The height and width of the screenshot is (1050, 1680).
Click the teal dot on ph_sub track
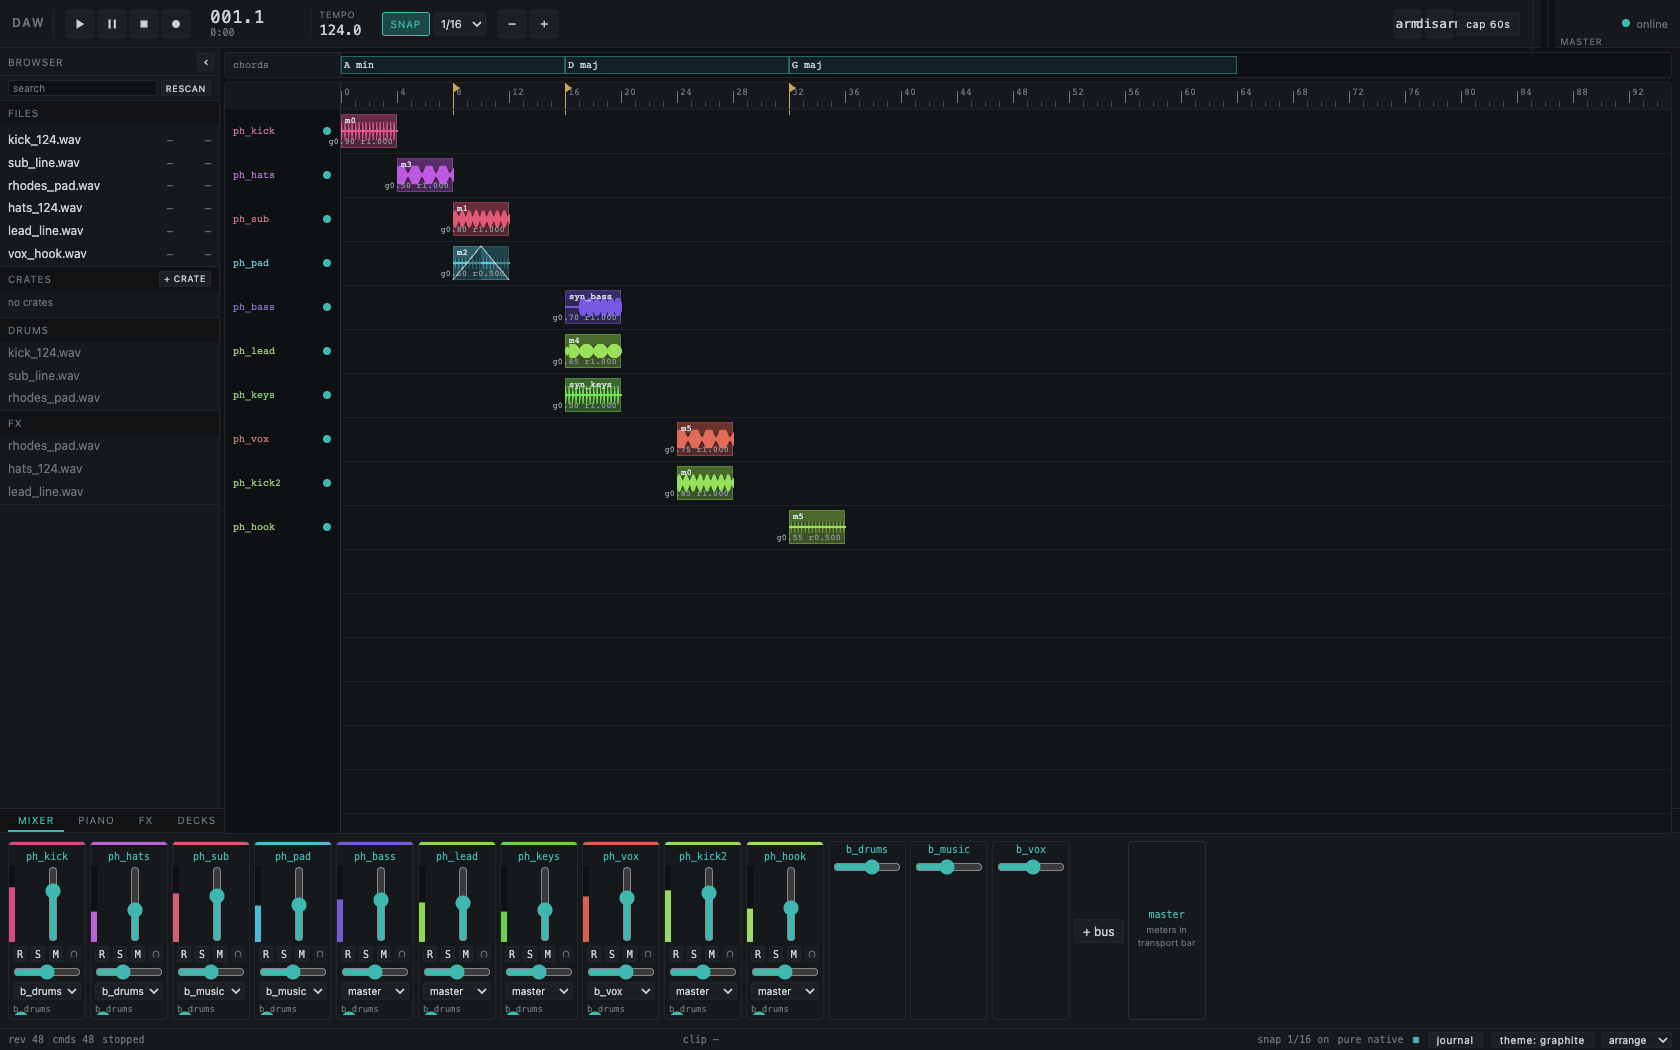point(327,219)
